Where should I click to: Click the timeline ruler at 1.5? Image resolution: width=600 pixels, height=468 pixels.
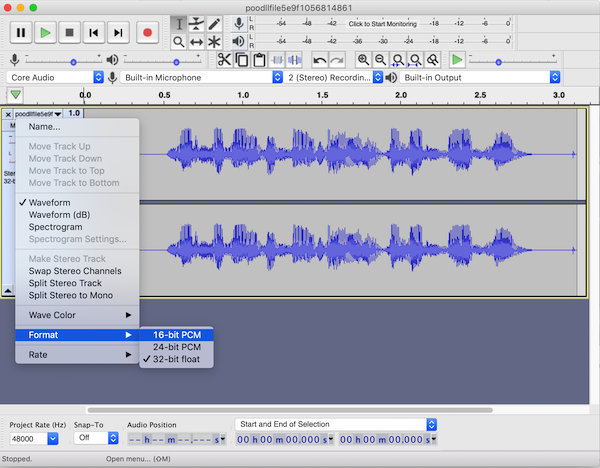322,95
